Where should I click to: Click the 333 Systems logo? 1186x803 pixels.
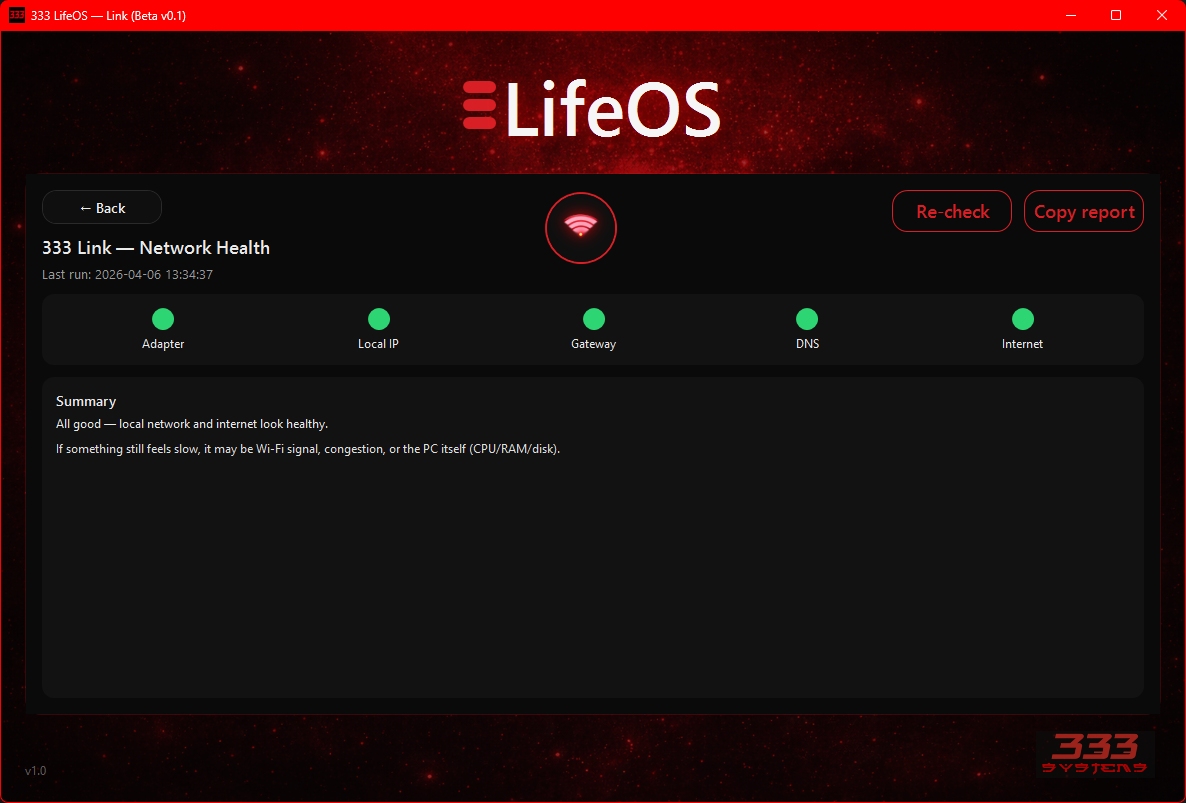[1095, 753]
